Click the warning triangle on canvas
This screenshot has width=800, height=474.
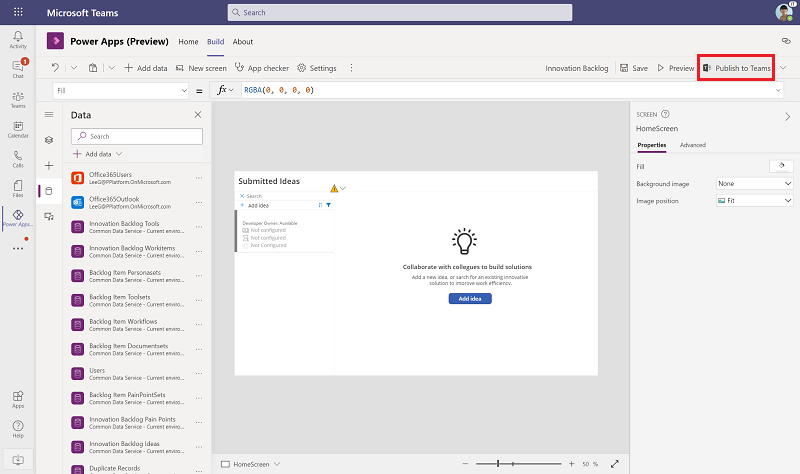click(334, 188)
